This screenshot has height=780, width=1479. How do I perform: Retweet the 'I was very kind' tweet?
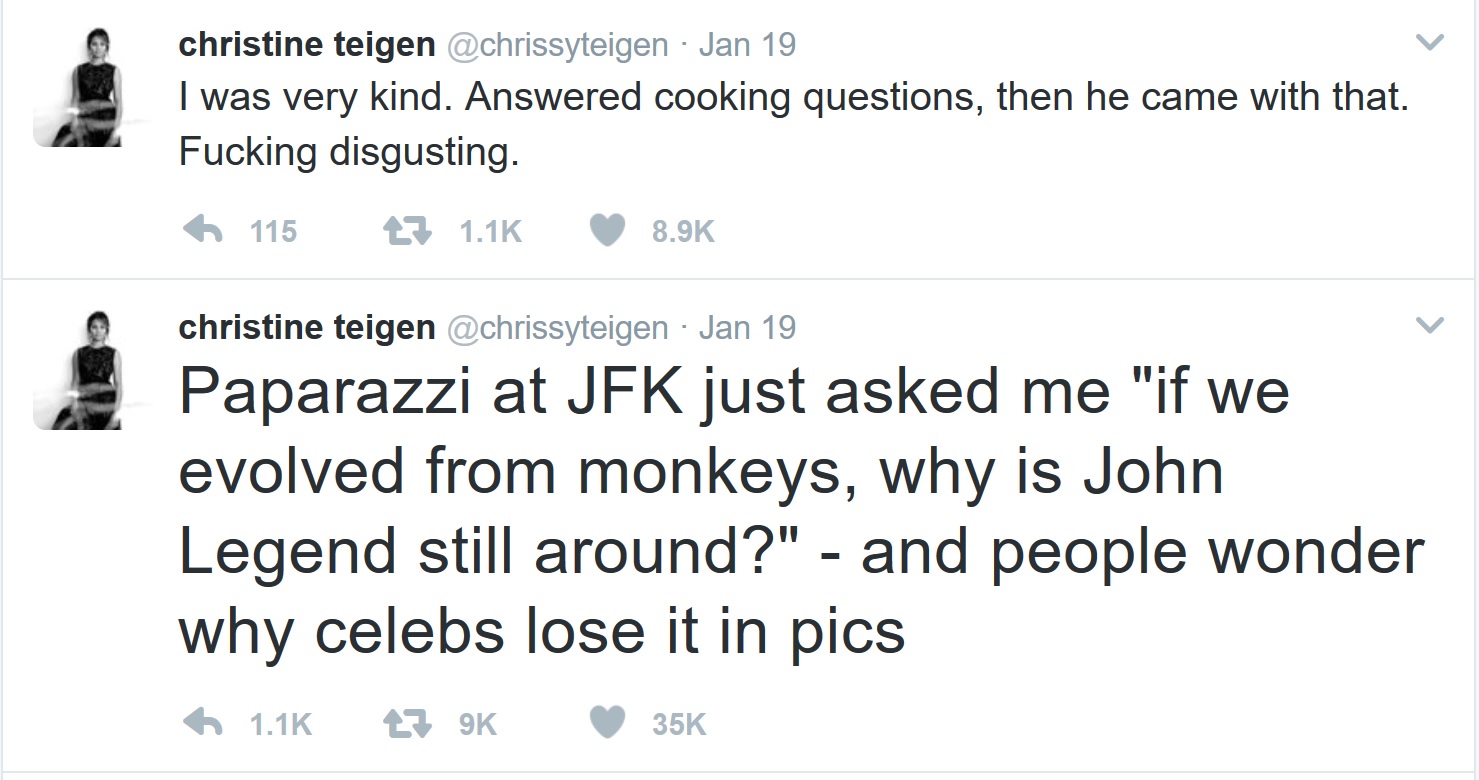click(x=406, y=231)
